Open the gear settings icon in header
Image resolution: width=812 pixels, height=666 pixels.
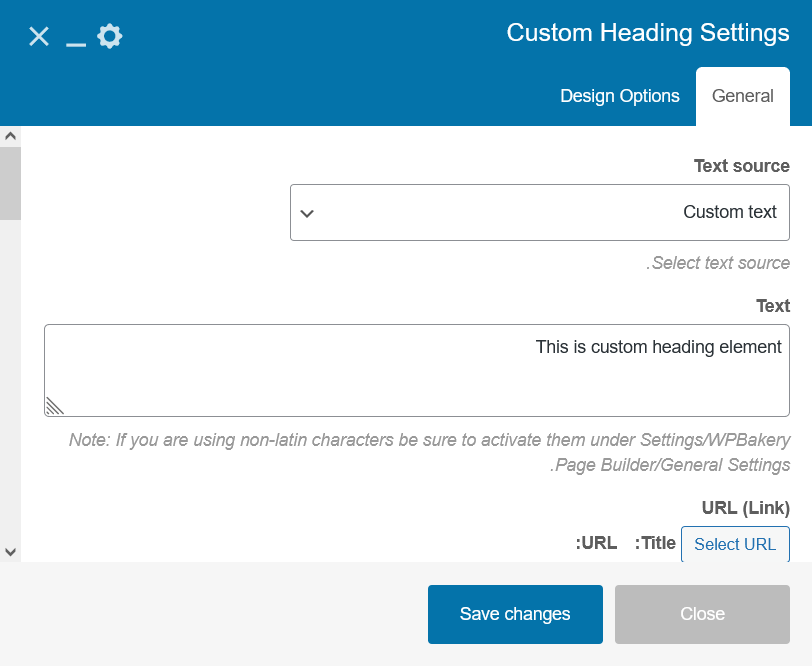pyautogui.click(x=110, y=36)
